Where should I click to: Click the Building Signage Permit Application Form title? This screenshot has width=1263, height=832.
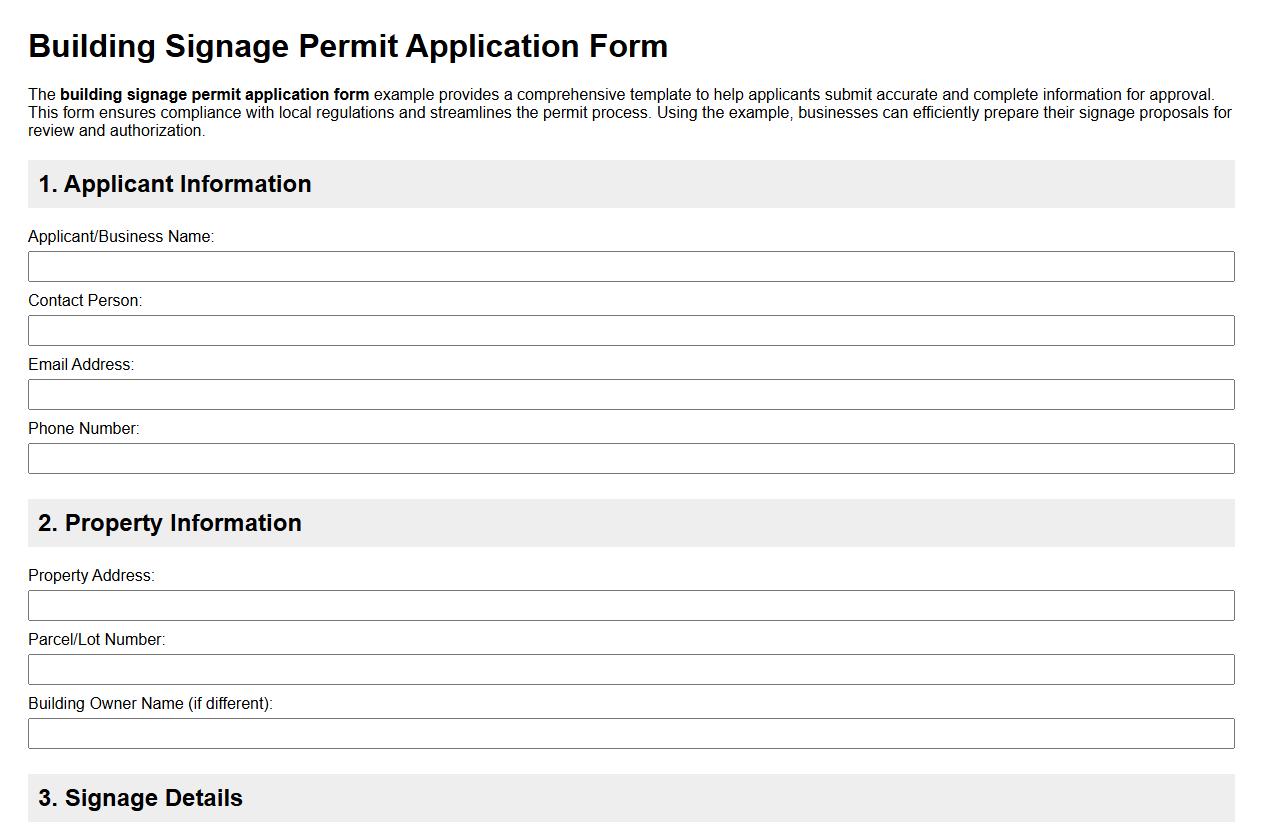348,46
